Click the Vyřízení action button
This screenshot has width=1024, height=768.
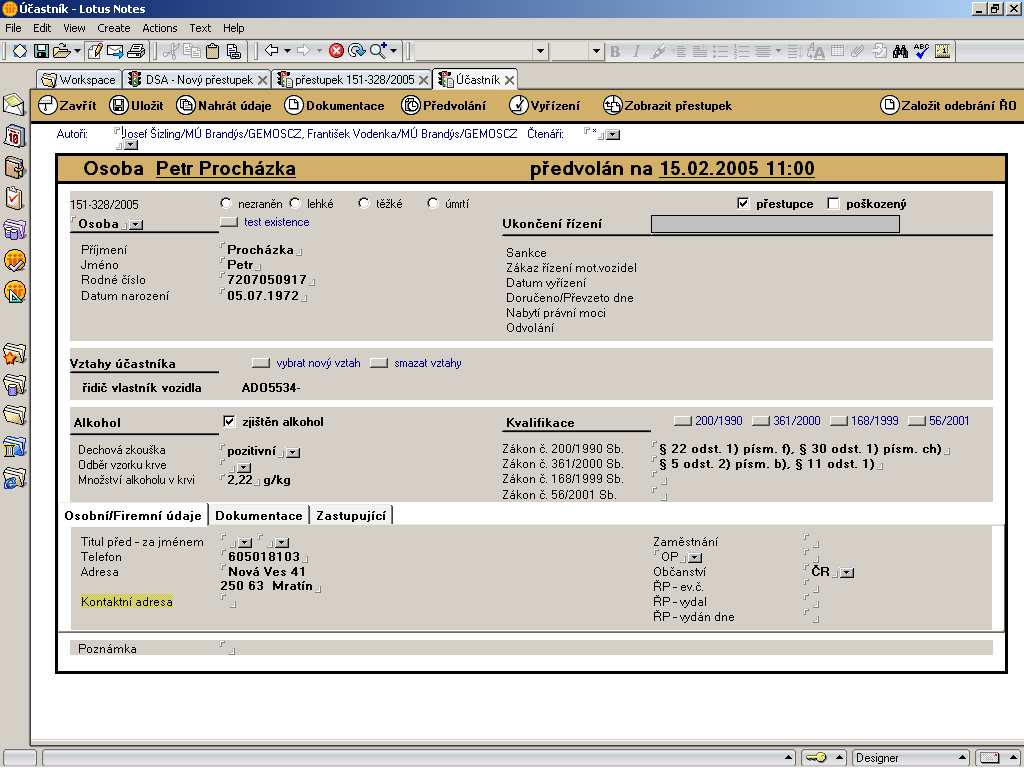pyautogui.click(x=544, y=105)
